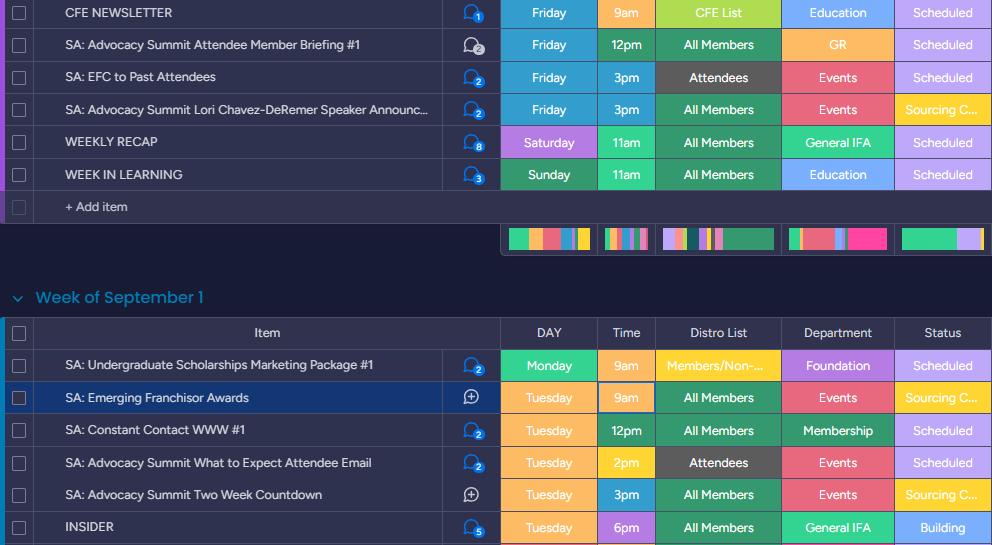Check select-all box in Week of September 1 header
The image size is (992, 545).
(x=19, y=334)
